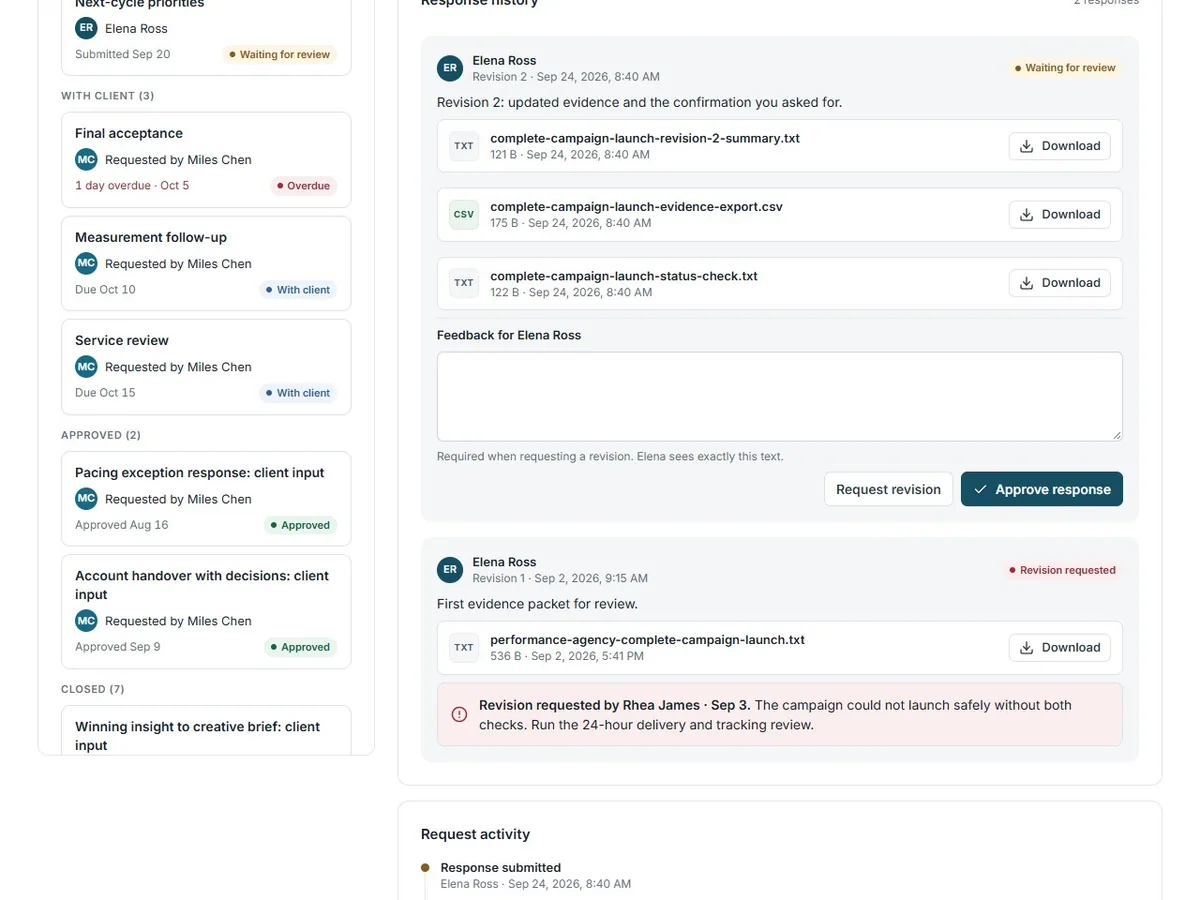1200x900 pixels.
Task: Click With client badge on Measurement follow-up
Action: (297, 290)
